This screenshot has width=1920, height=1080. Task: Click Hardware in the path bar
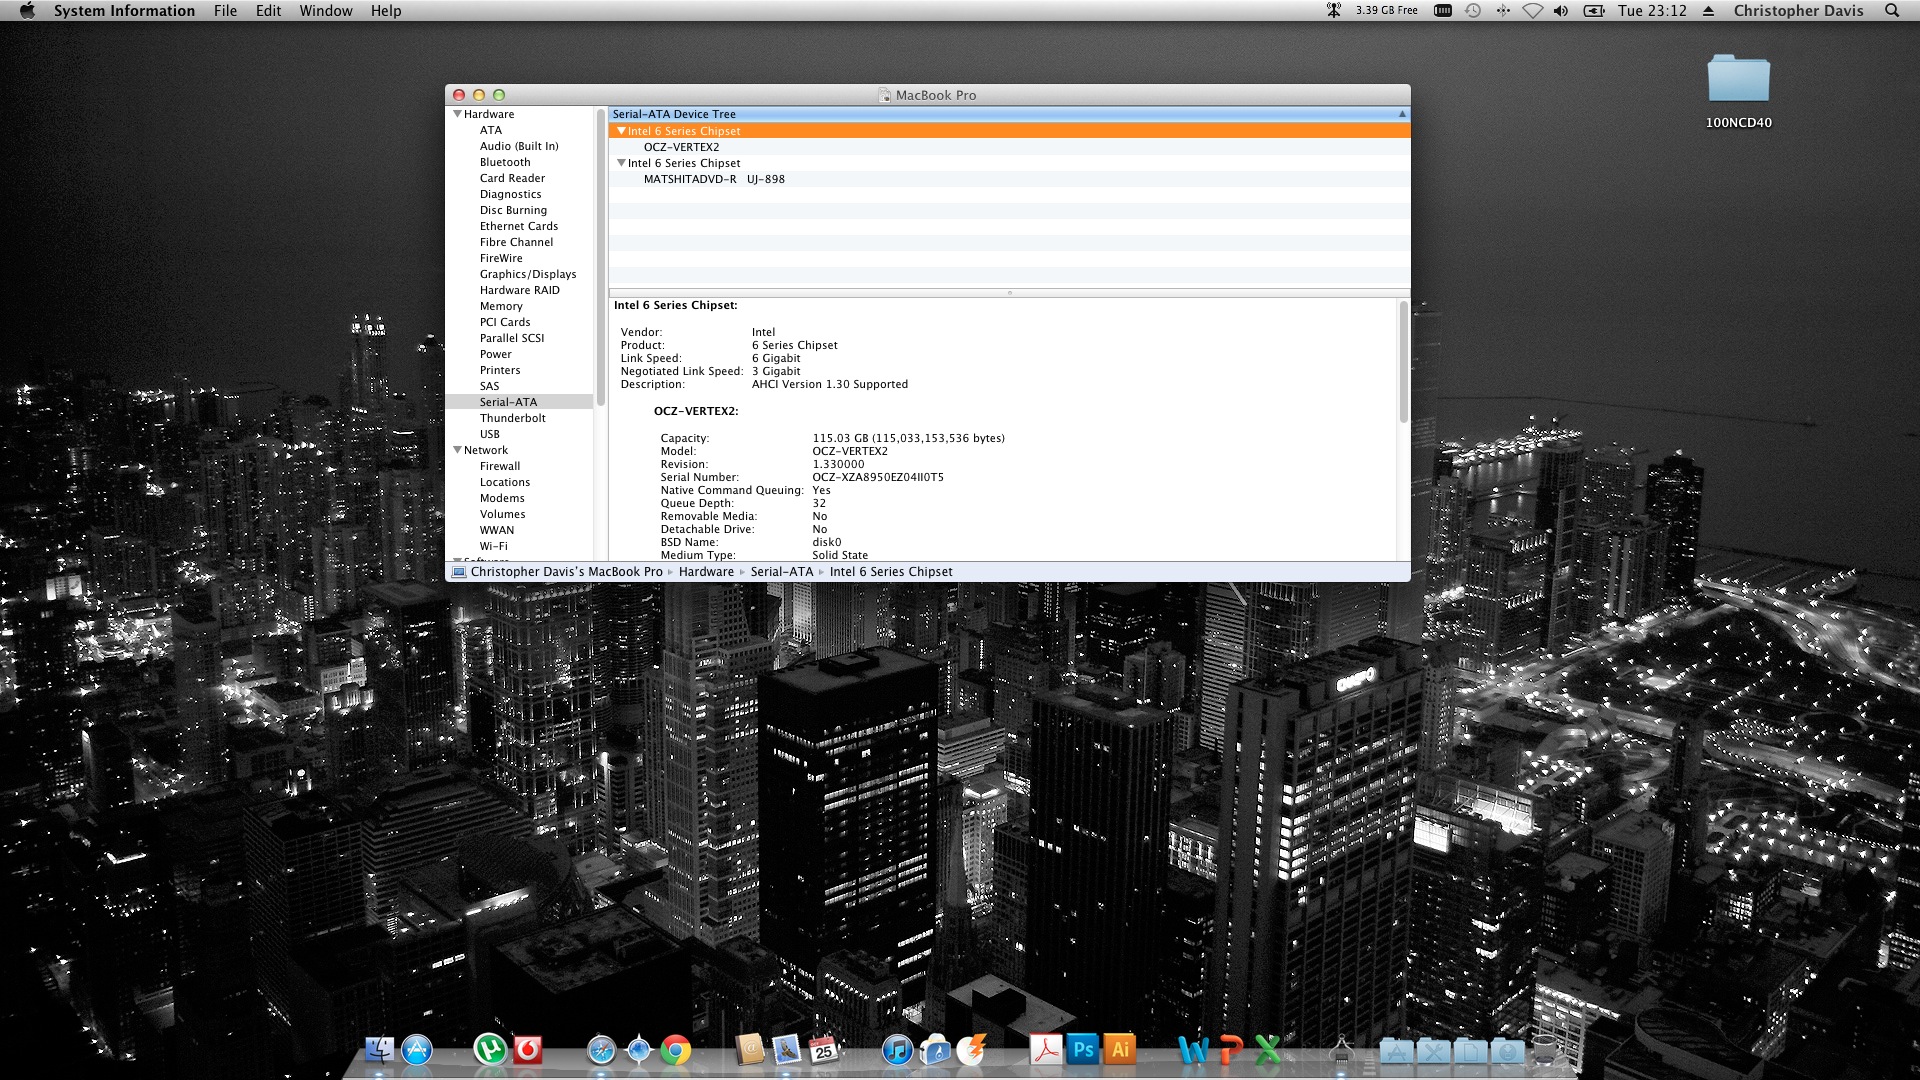[706, 572]
